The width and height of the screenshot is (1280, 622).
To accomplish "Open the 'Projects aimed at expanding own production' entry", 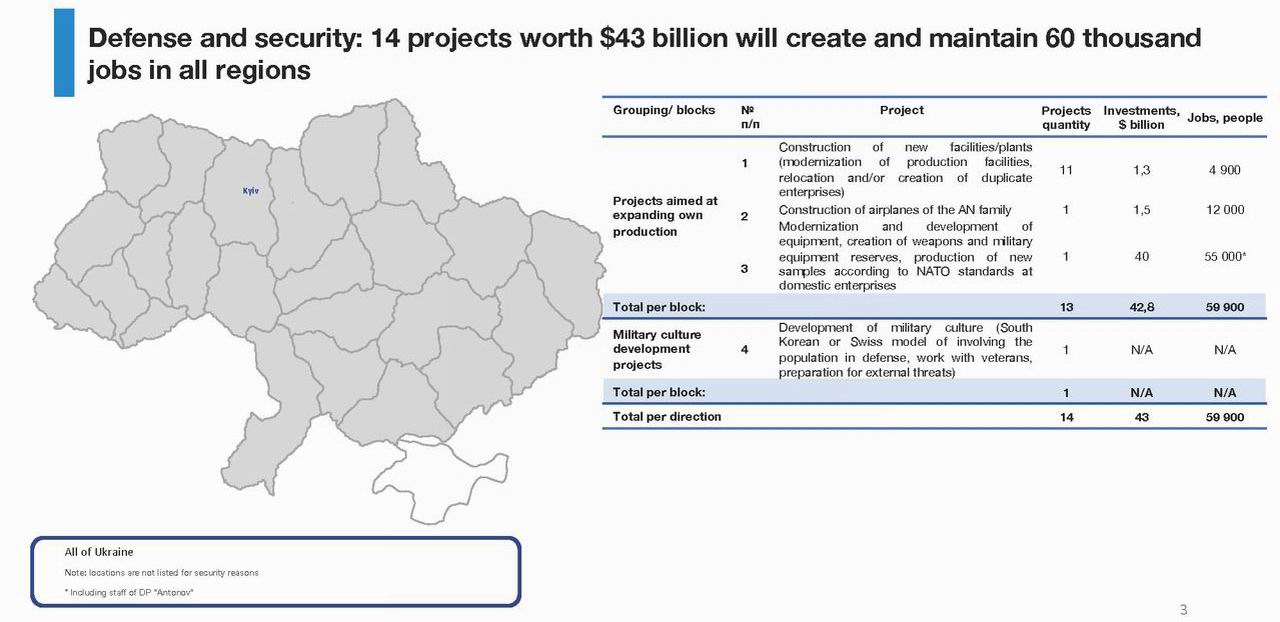I will click(665, 215).
